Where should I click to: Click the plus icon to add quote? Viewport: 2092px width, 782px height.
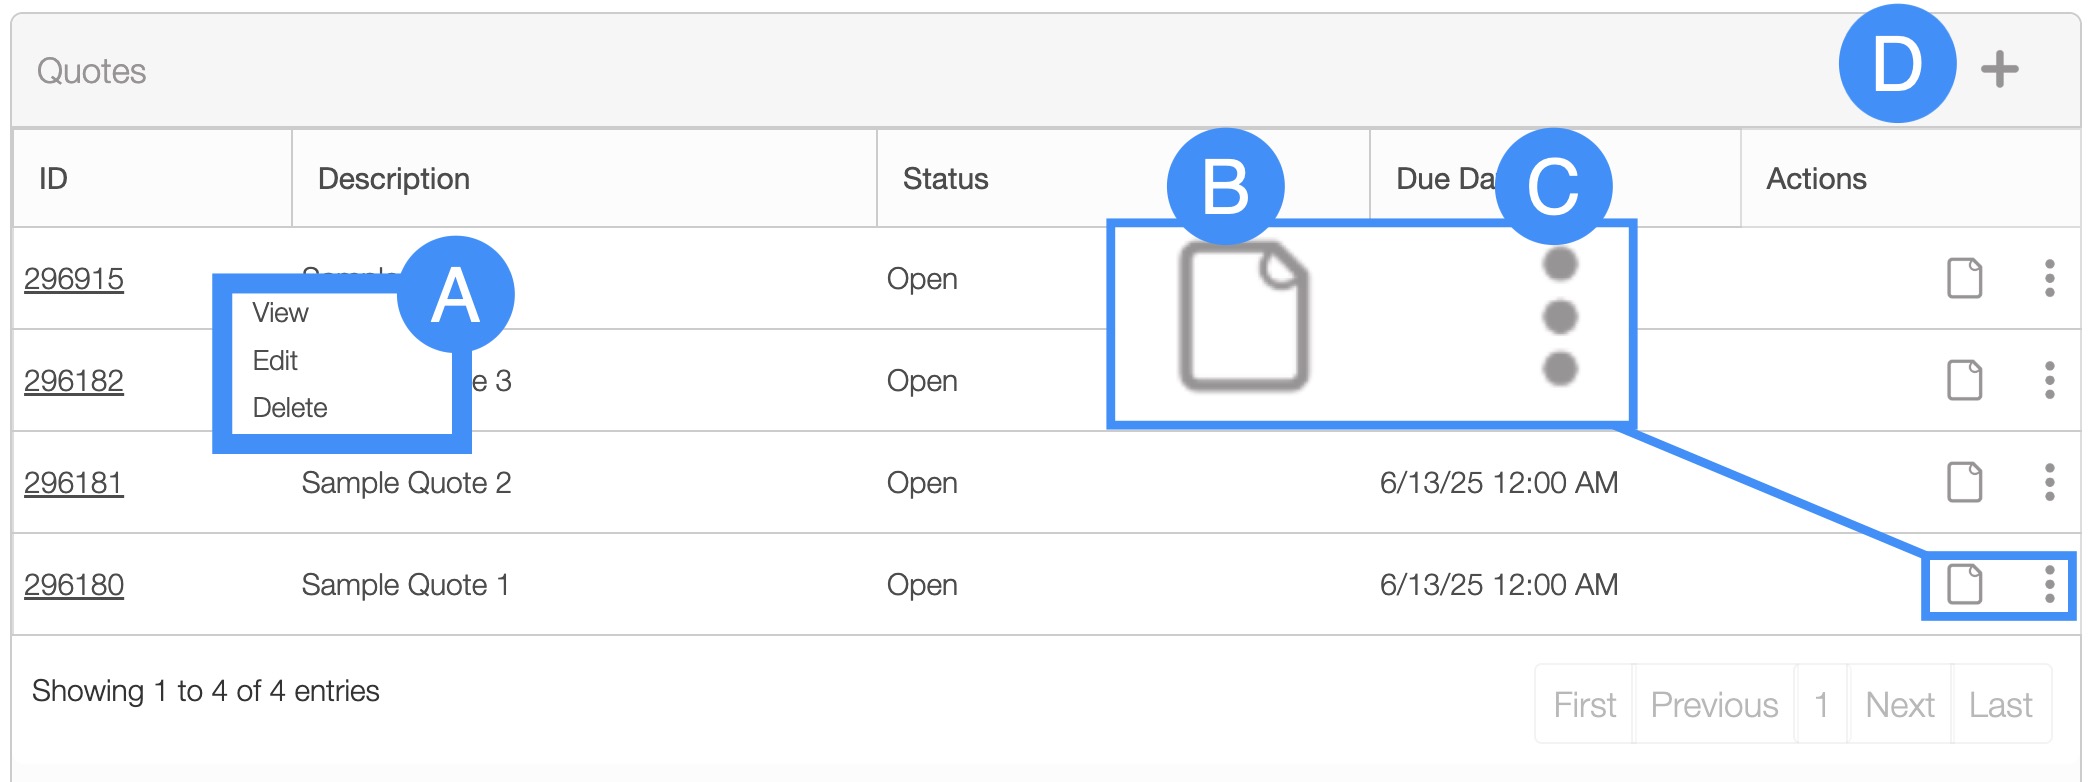click(1999, 69)
